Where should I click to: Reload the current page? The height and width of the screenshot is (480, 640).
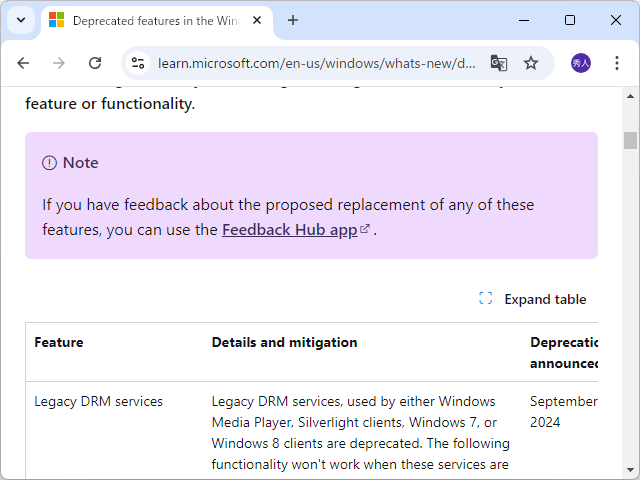pyautogui.click(x=95, y=63)
